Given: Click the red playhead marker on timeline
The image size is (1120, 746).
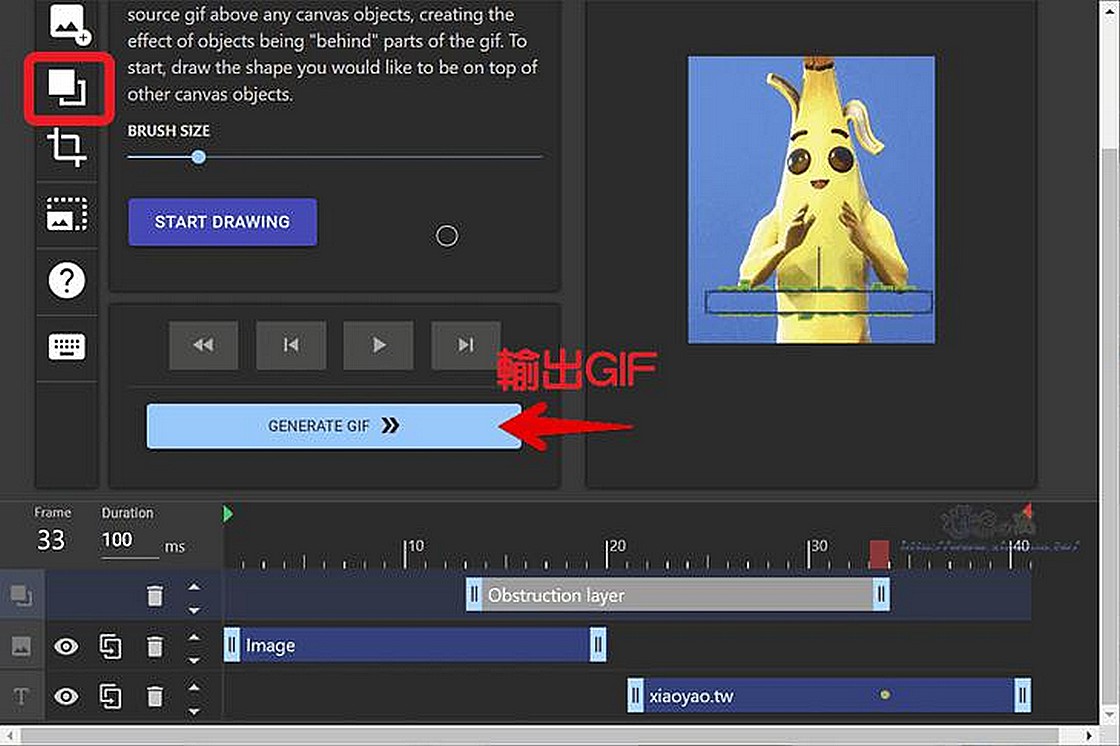Looking at the screenshot, I should click(879, 554).
